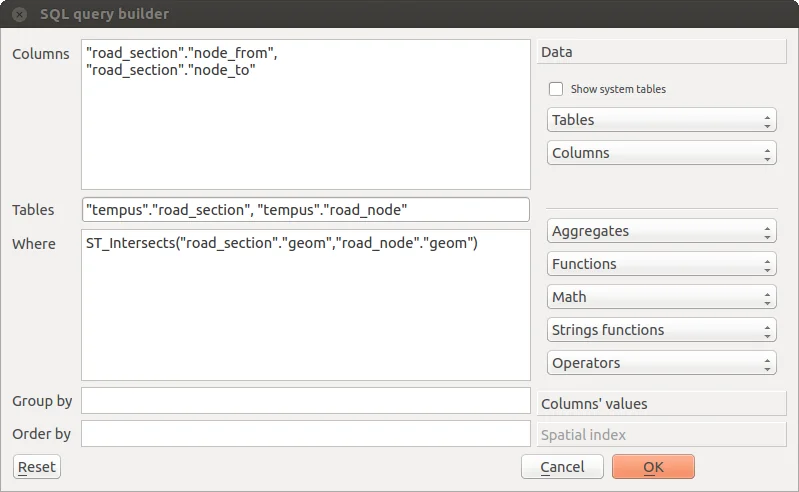Open the Columns dropdown list
This screenshot has width=799, height=492.
click(661, 153)
